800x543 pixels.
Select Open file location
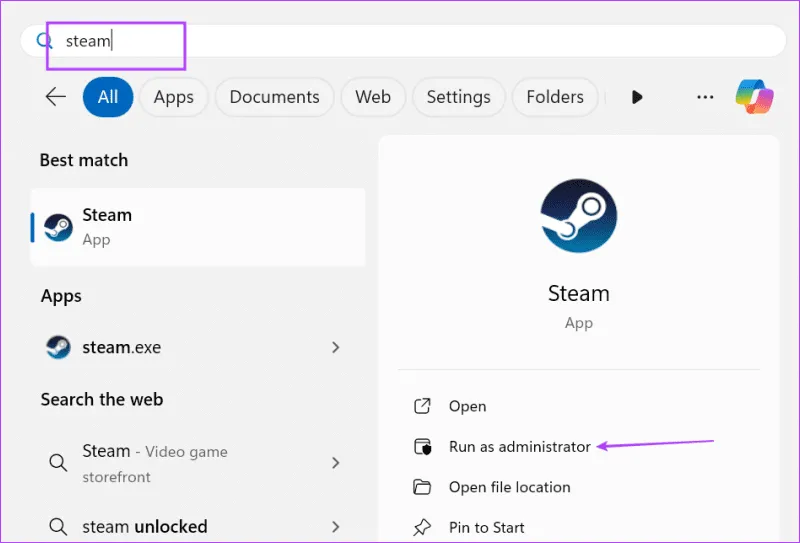(509, 487)
